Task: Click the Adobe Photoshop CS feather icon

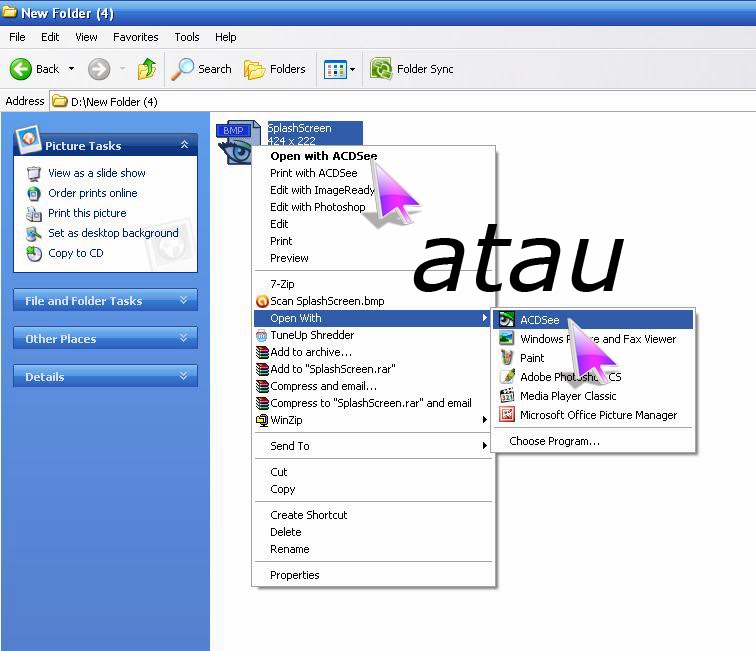Action: [x=507, y=377]
